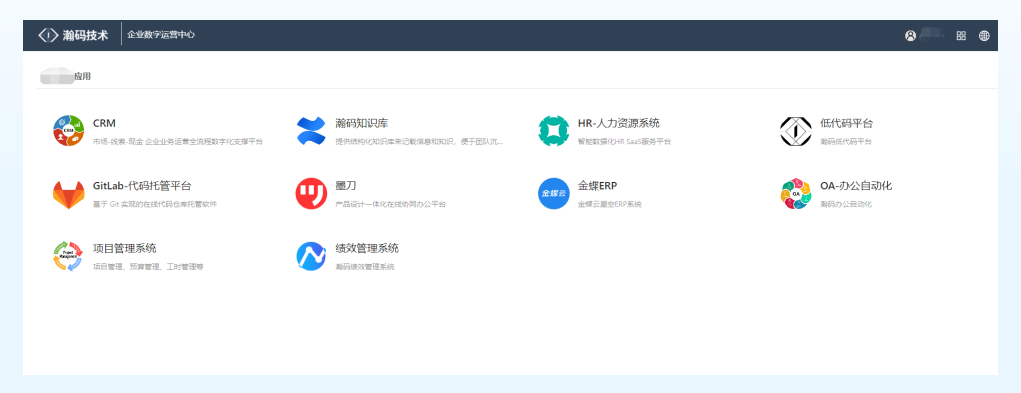This screenshot has width=1021, height=393.
Task: Open the CRM title link
Action: pyautogui.click(x=104, y=123)
